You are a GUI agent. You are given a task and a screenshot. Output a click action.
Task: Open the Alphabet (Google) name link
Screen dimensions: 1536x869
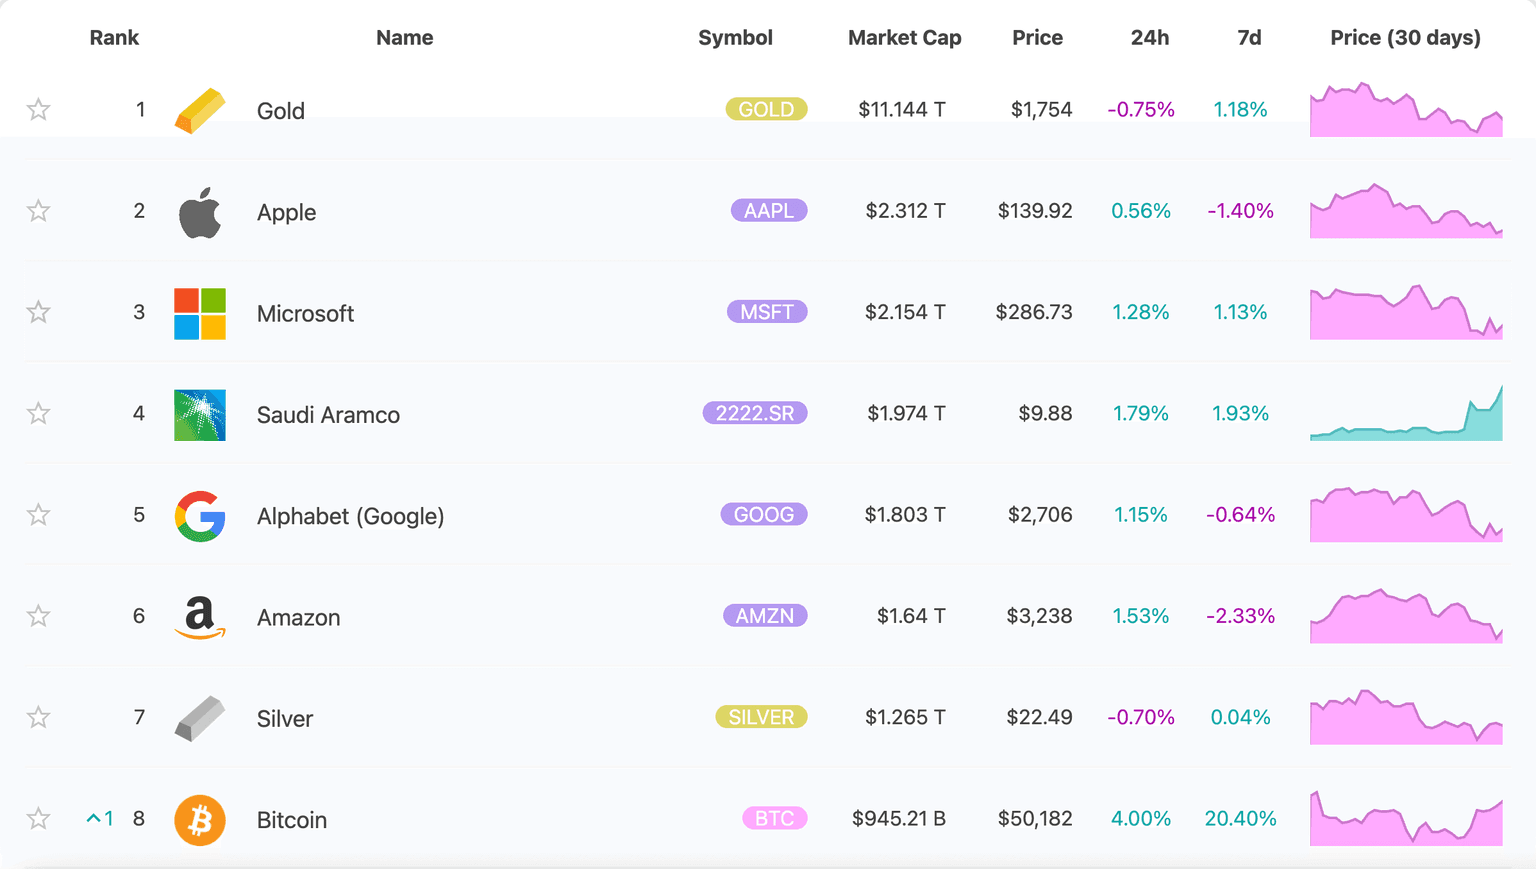point(350,516)
